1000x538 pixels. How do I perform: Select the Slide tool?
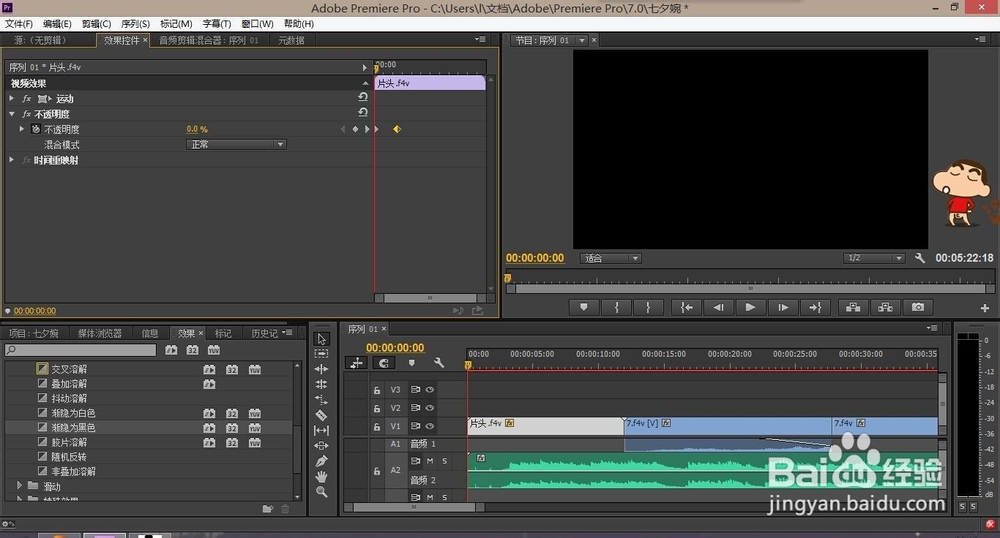(321, 446)
